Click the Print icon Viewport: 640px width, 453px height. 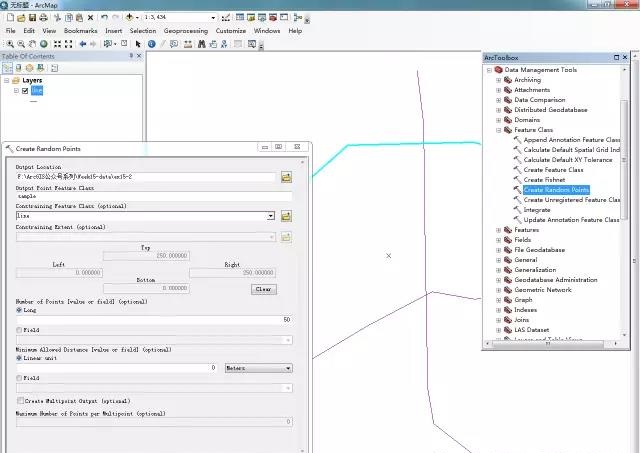[43, 18]
